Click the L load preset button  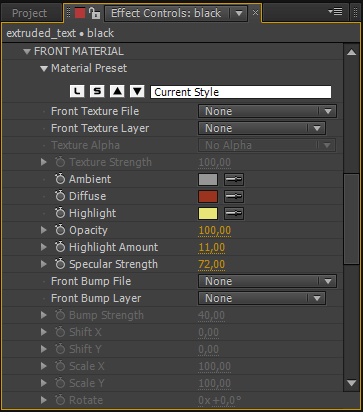pos(77,91)
